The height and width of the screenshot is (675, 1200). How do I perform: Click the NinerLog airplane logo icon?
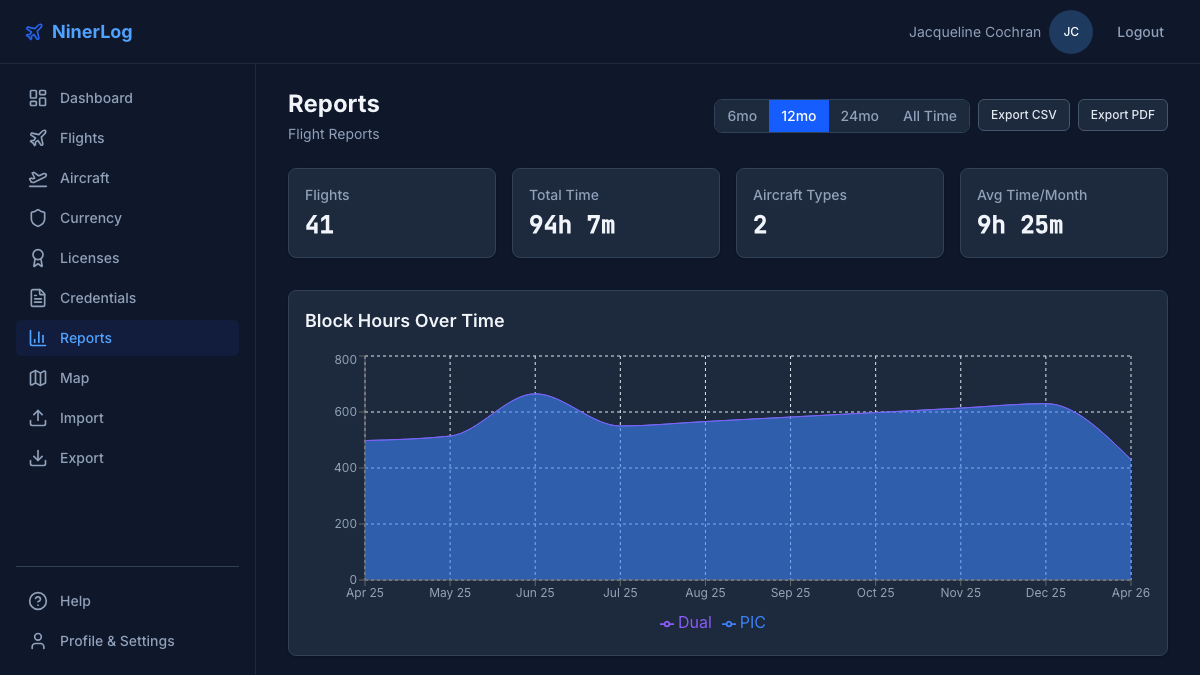(34, 32)
